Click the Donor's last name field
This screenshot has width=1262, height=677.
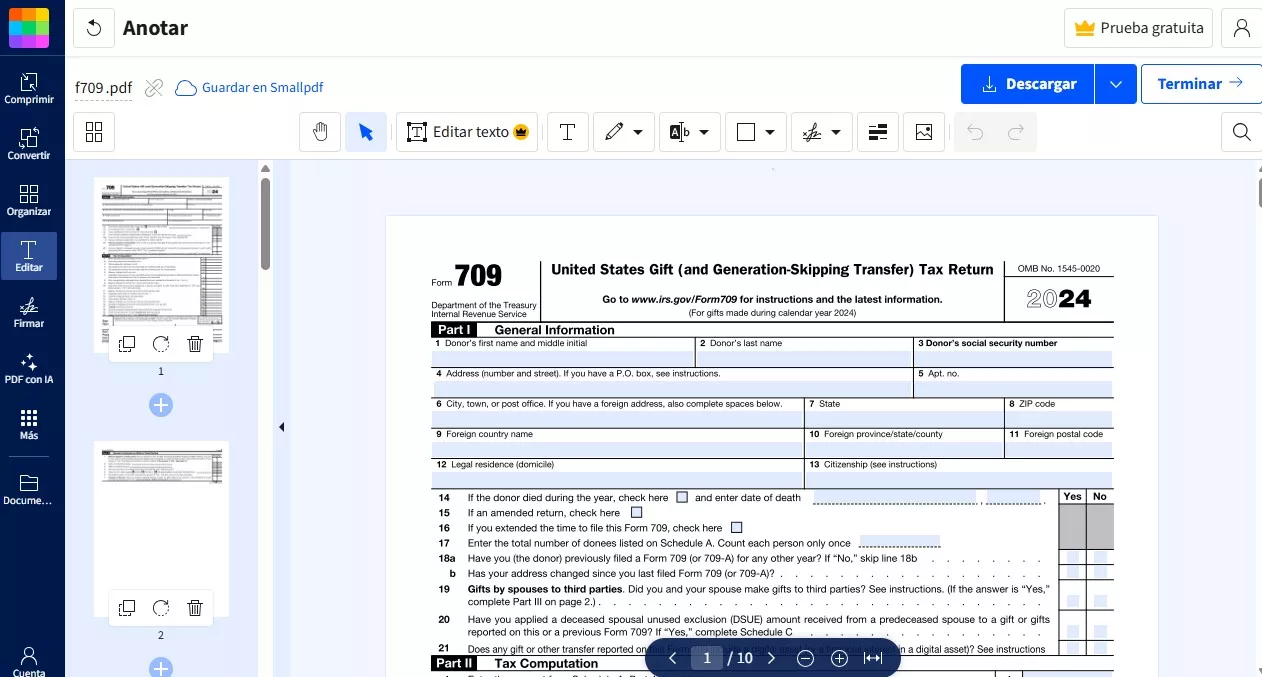point(805,358)
